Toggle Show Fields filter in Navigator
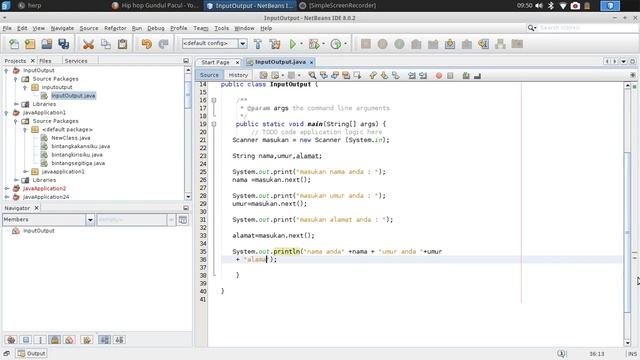This screenshot has width=640, height=360. tap(26, 340)
